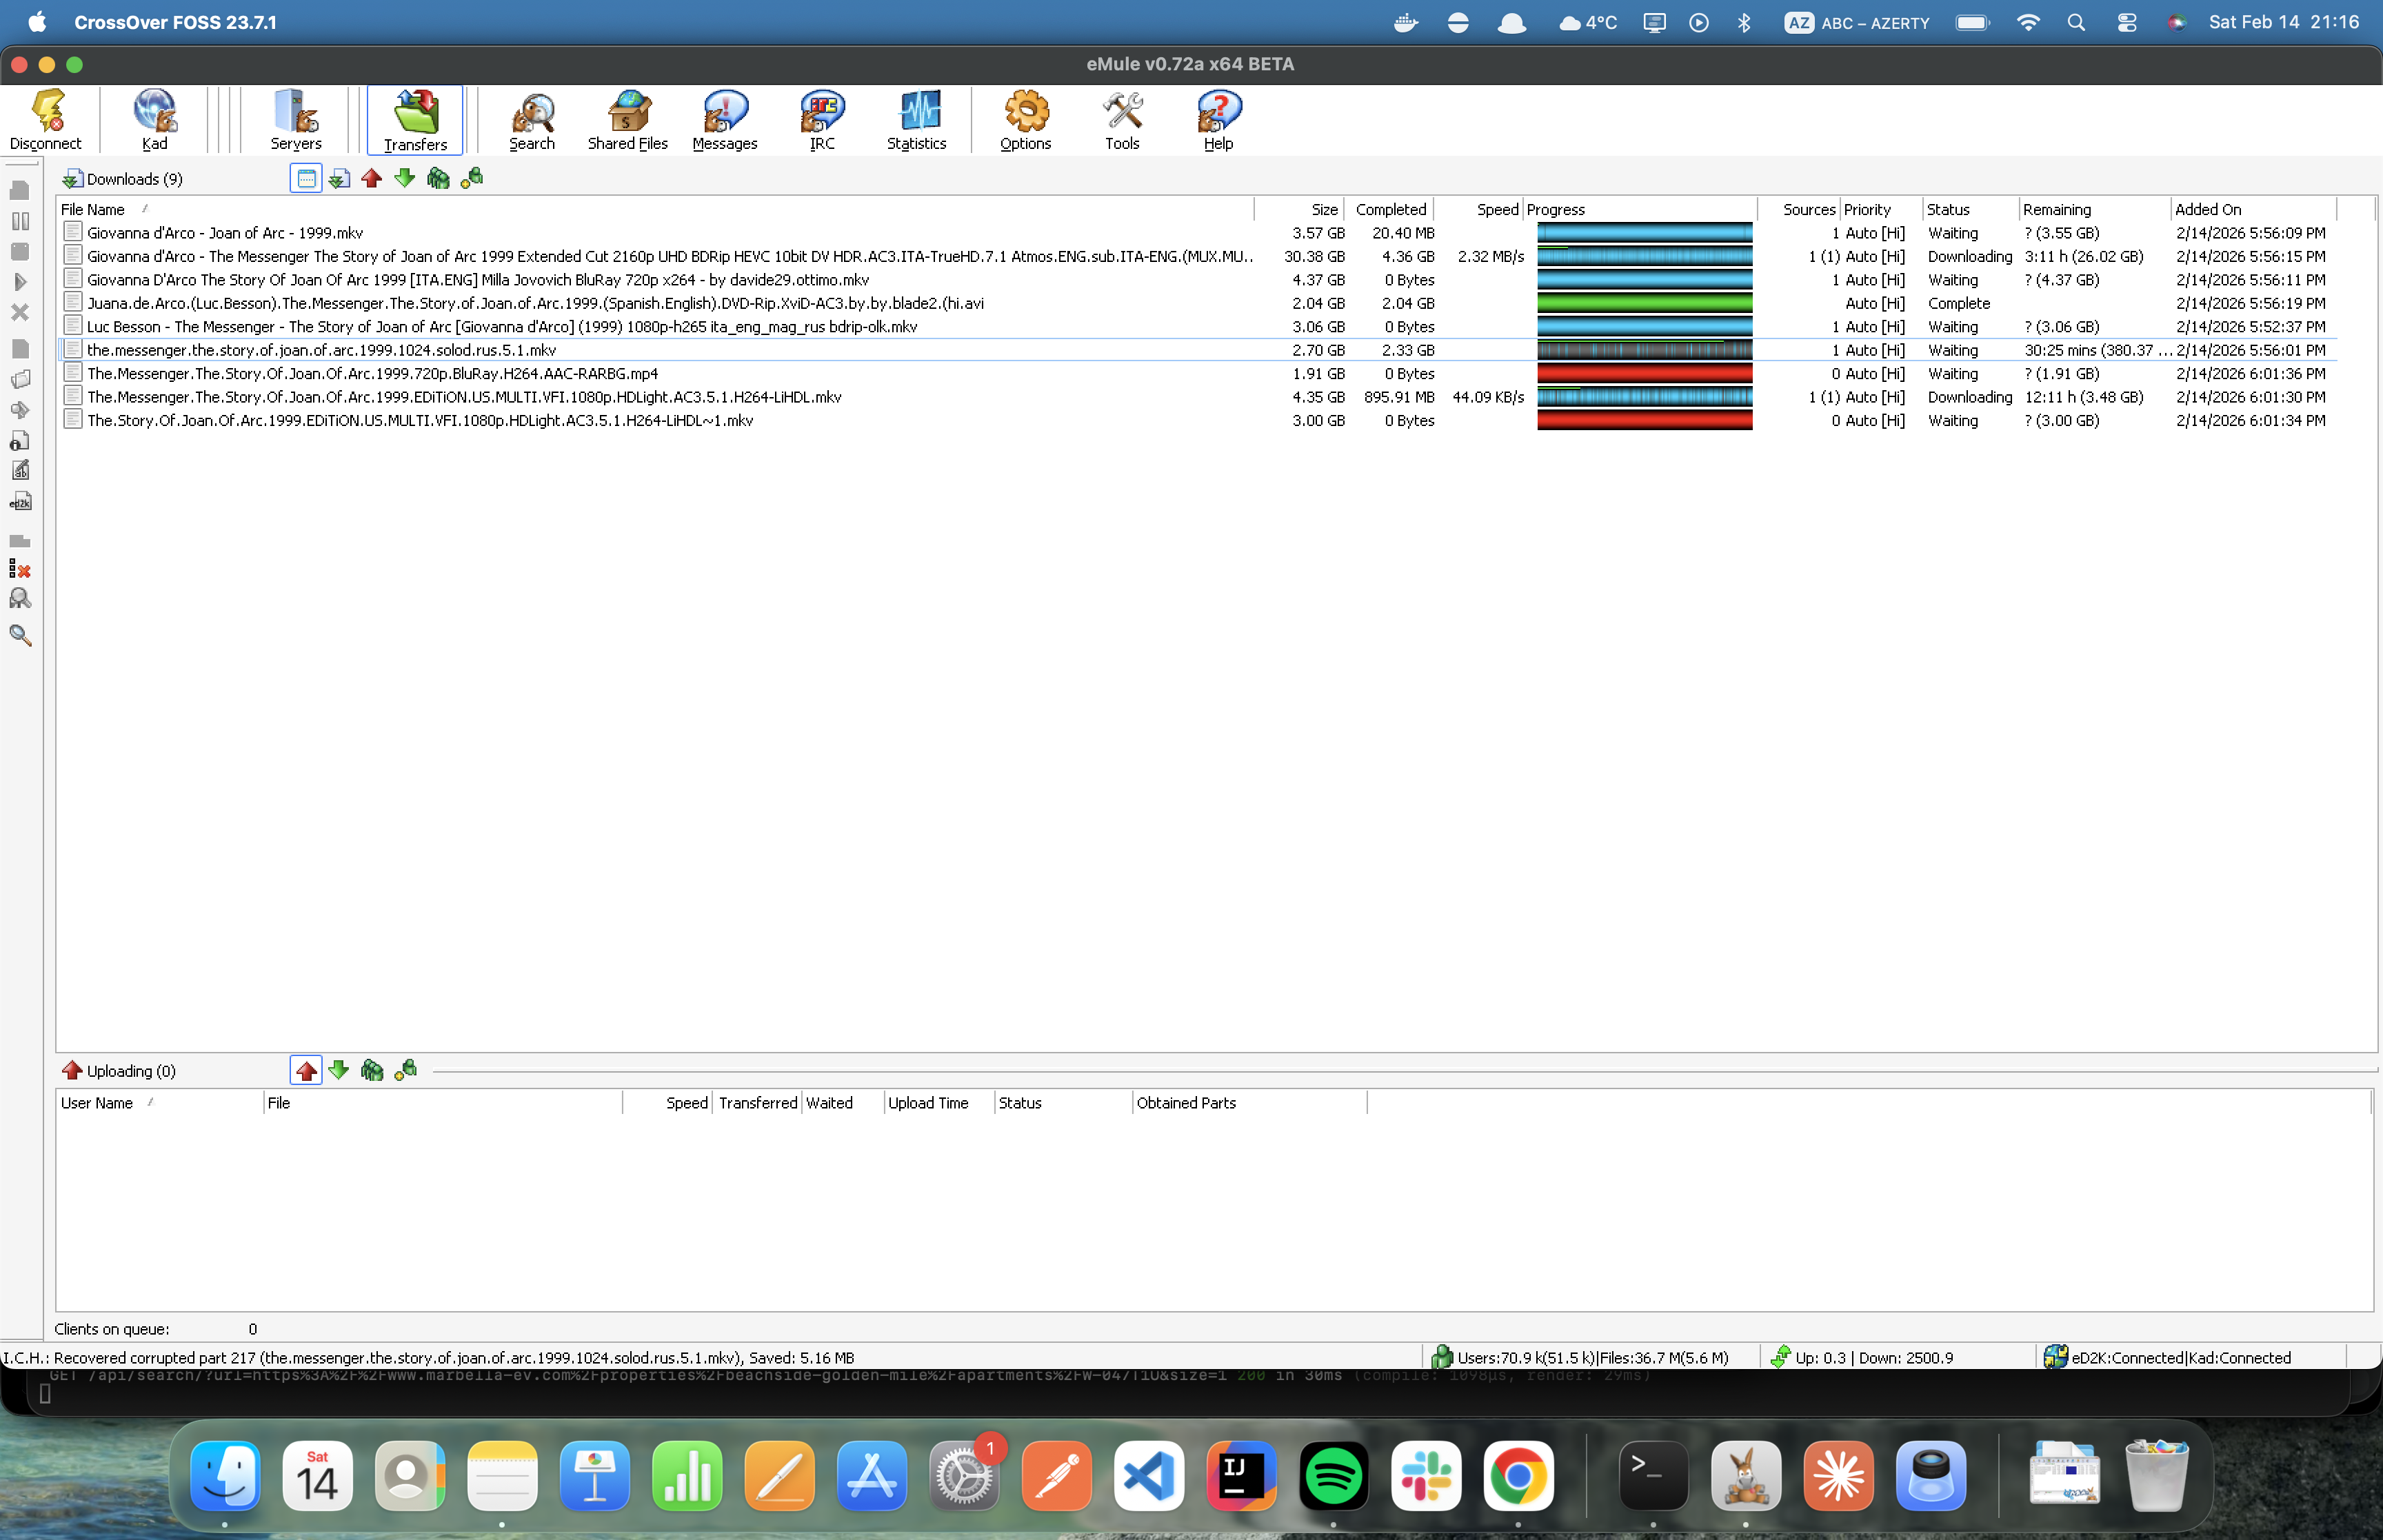Image resolution: width=2383 pixels, height=1540 pixels.
Task: Increase download priority with red up arrow
Action: (371, 178)
